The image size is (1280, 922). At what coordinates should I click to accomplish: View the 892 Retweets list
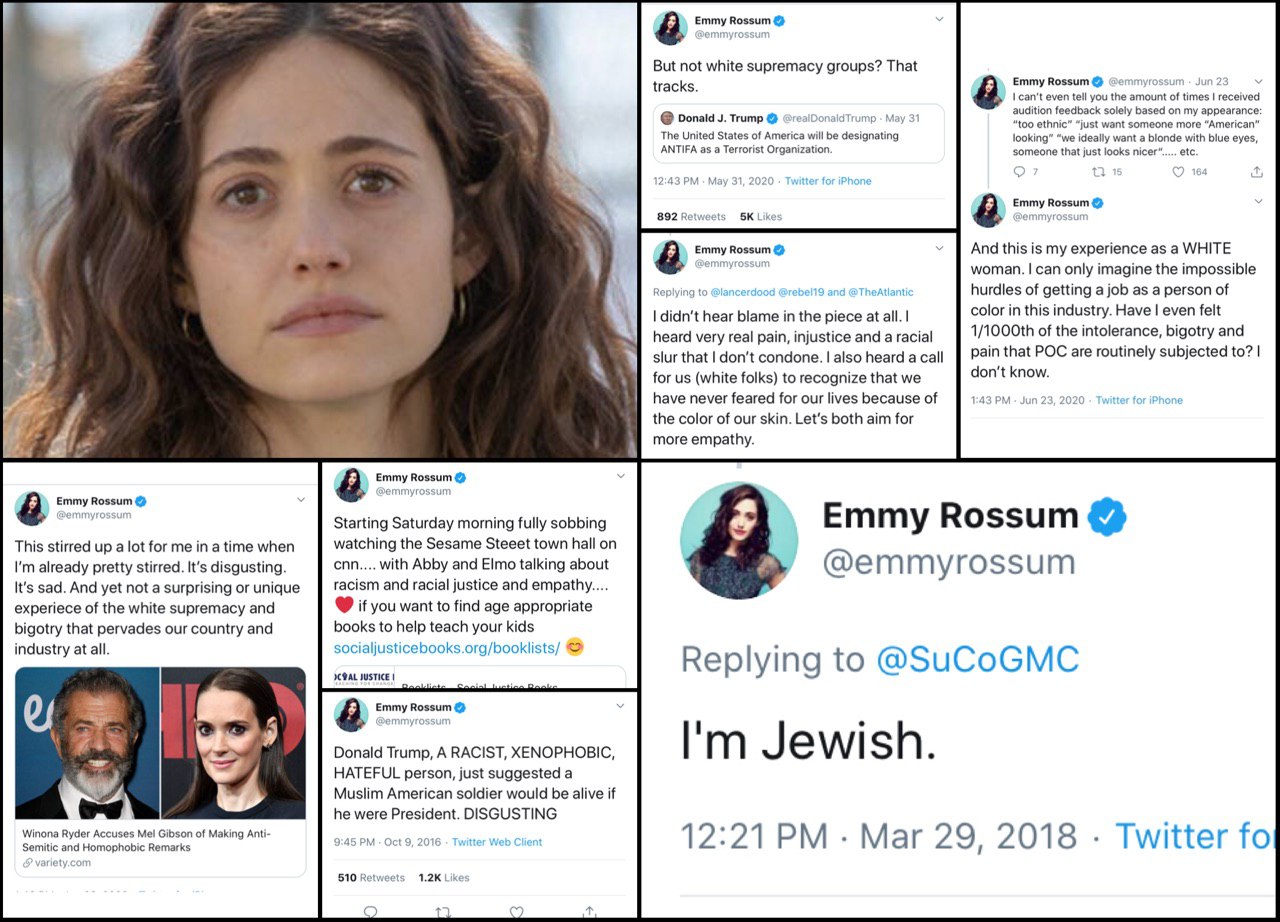pos(691,216)
